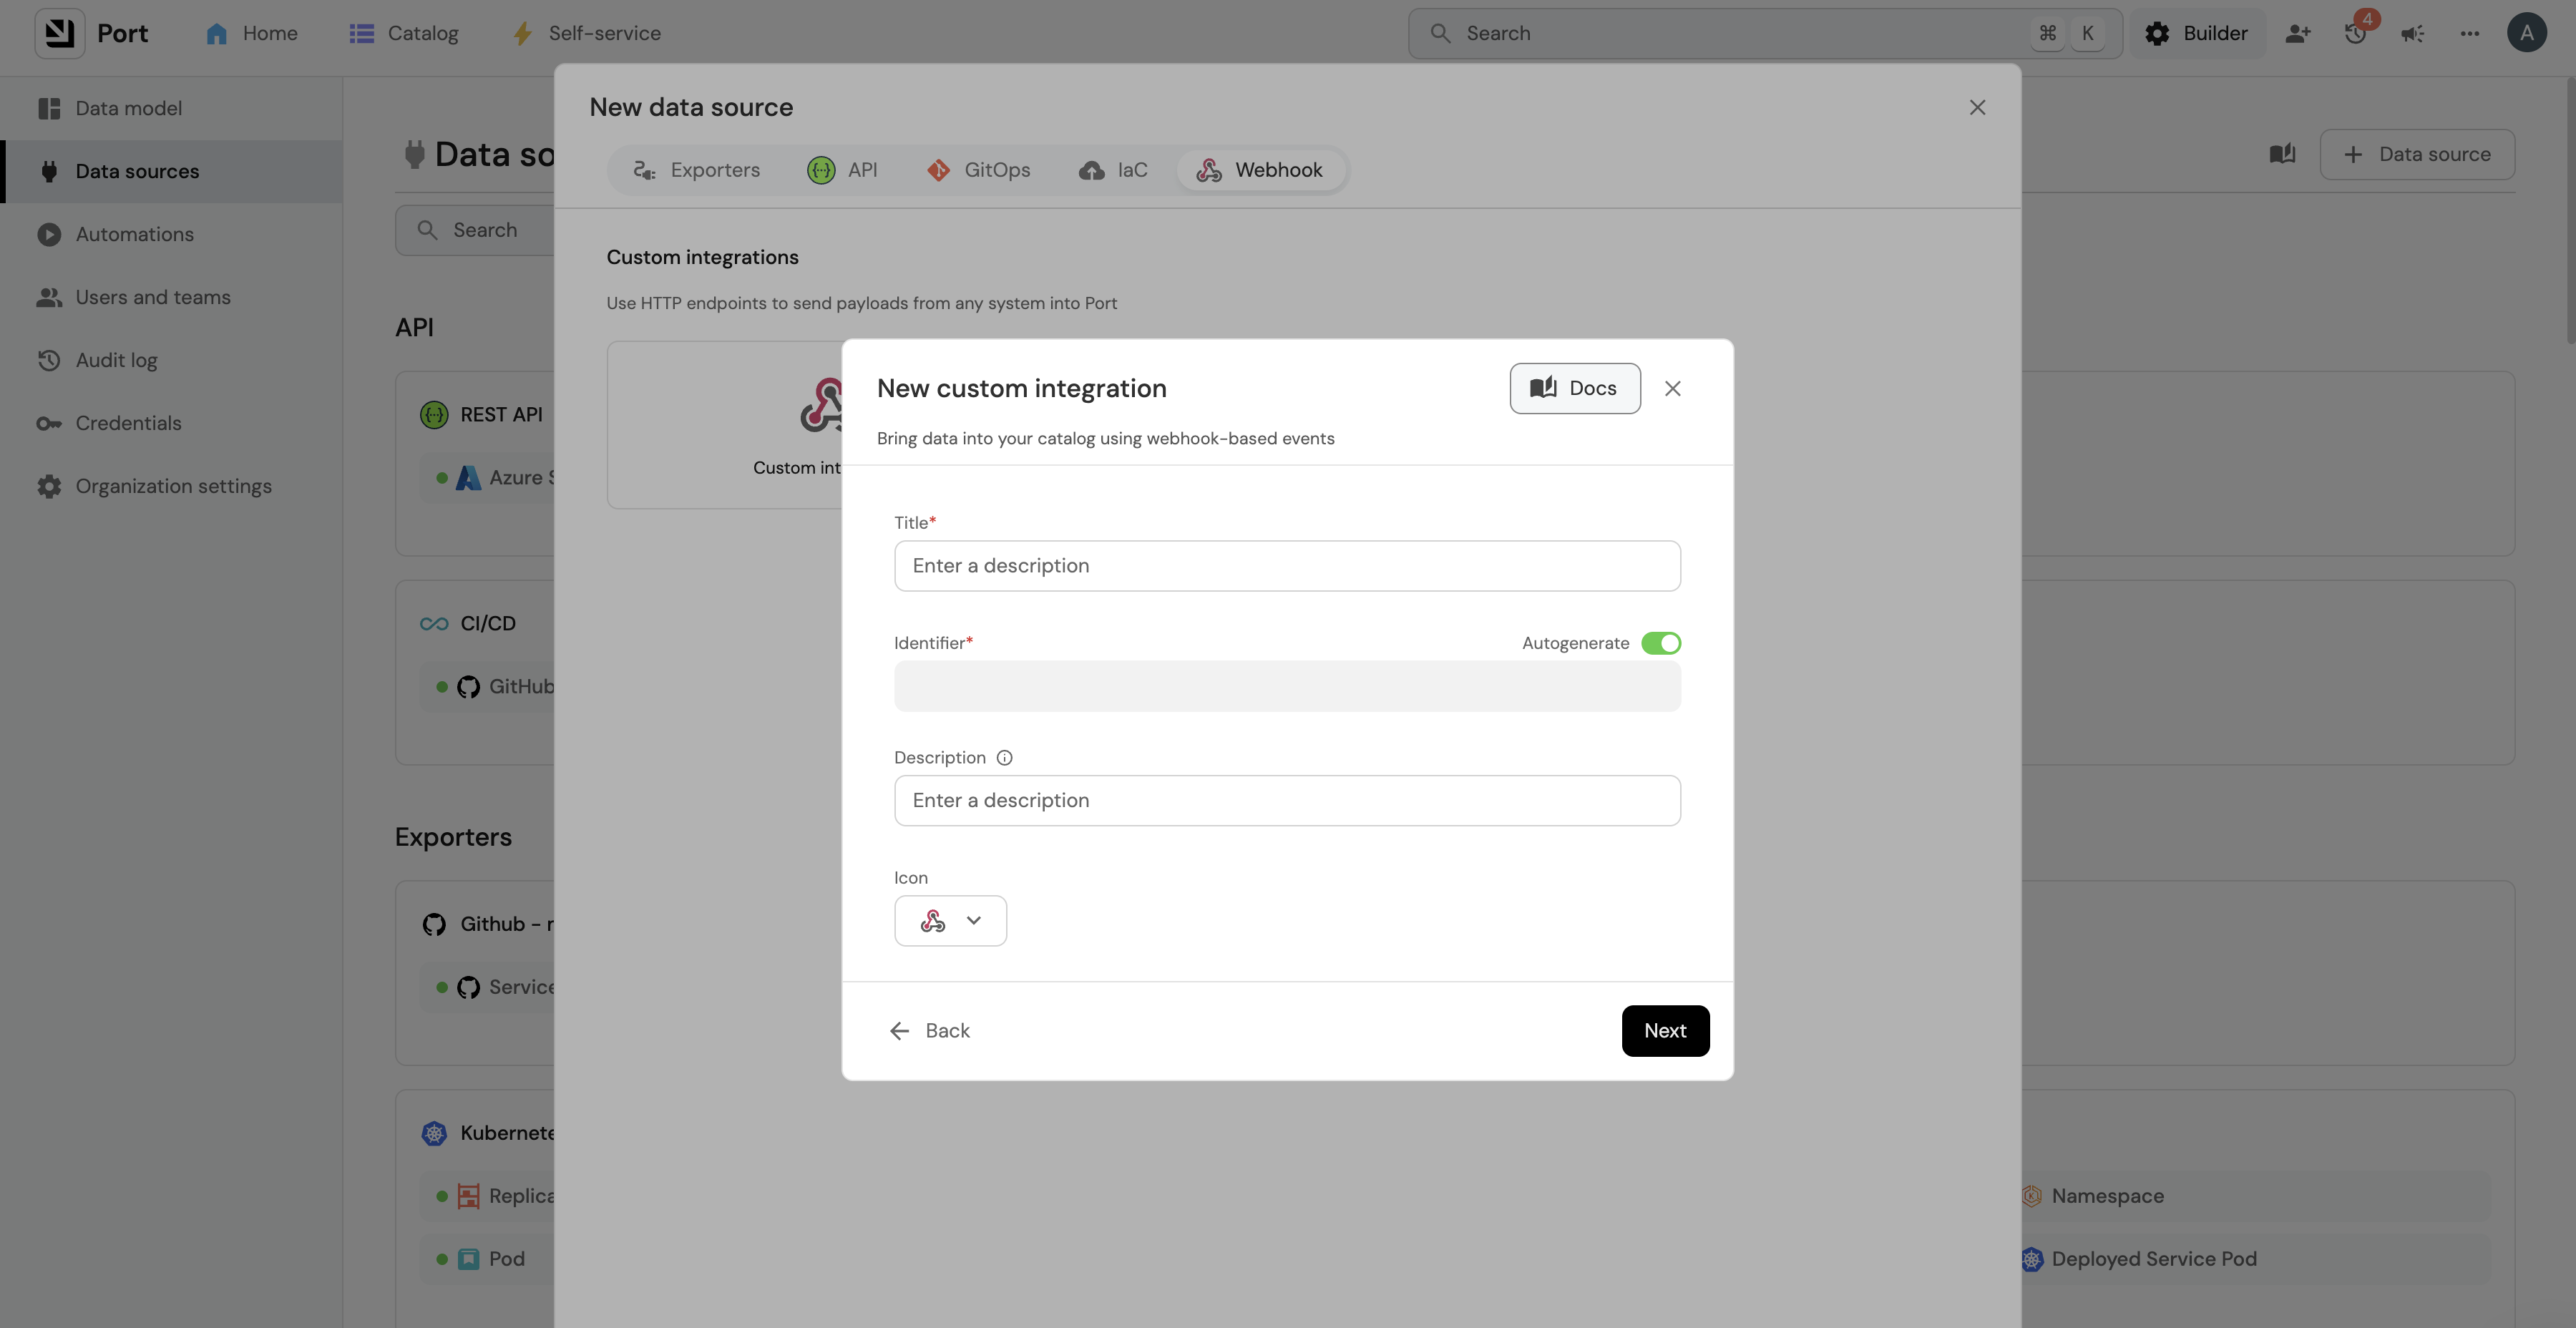
Task: Switch to the Exporters tab
Action: tap(696, 170)
